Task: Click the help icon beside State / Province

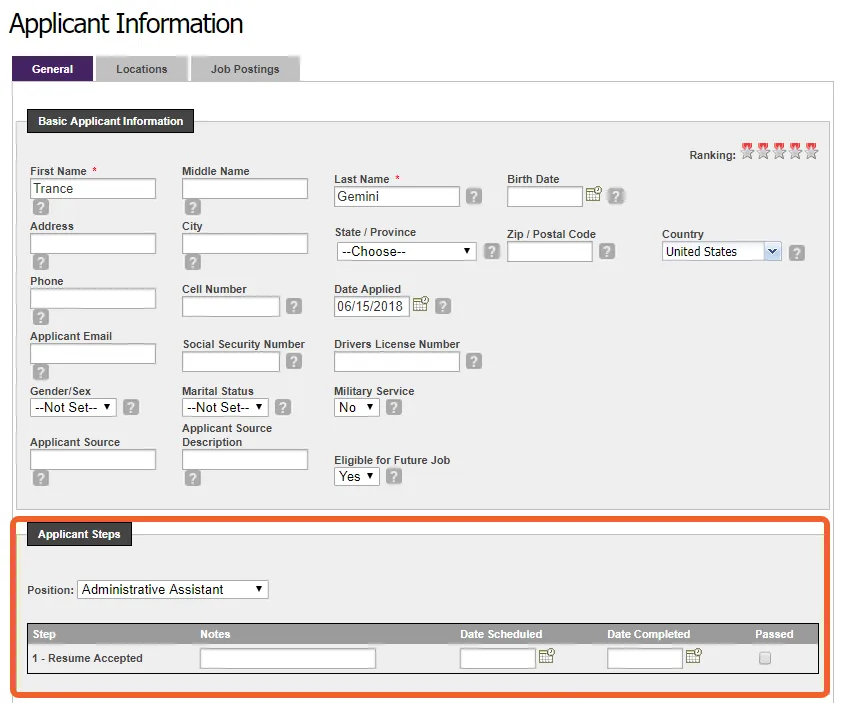Action: (491, 251)
